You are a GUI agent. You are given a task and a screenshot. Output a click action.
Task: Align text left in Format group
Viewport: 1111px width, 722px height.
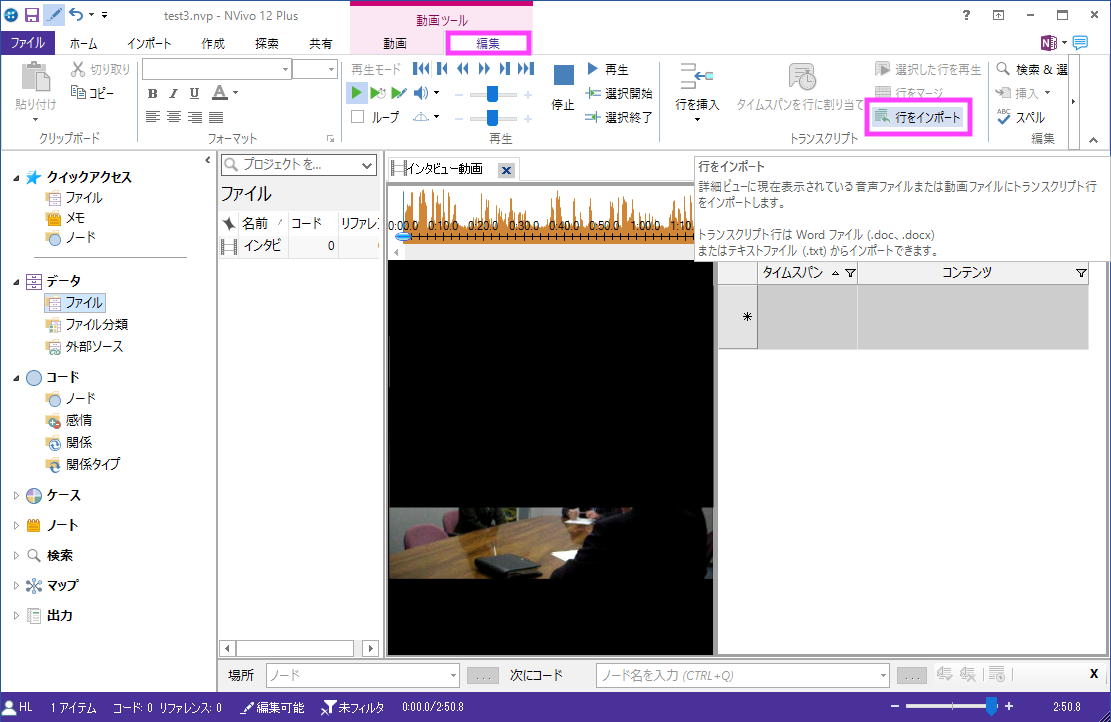tap(152, 117)
